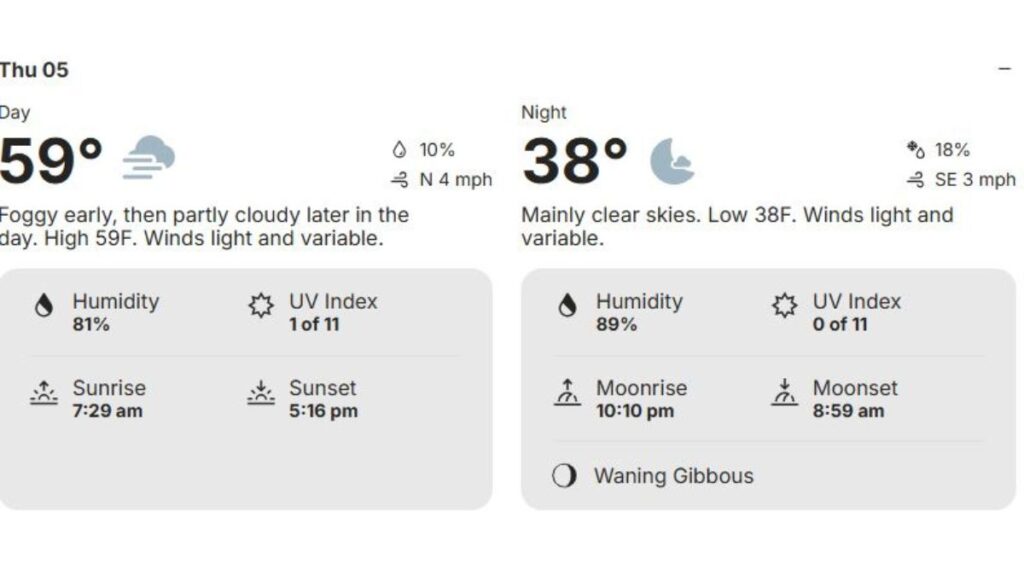The image size is (1024, 576).
Task: Click the night Humidity droplet icon
Action: [x=567, y=306]
